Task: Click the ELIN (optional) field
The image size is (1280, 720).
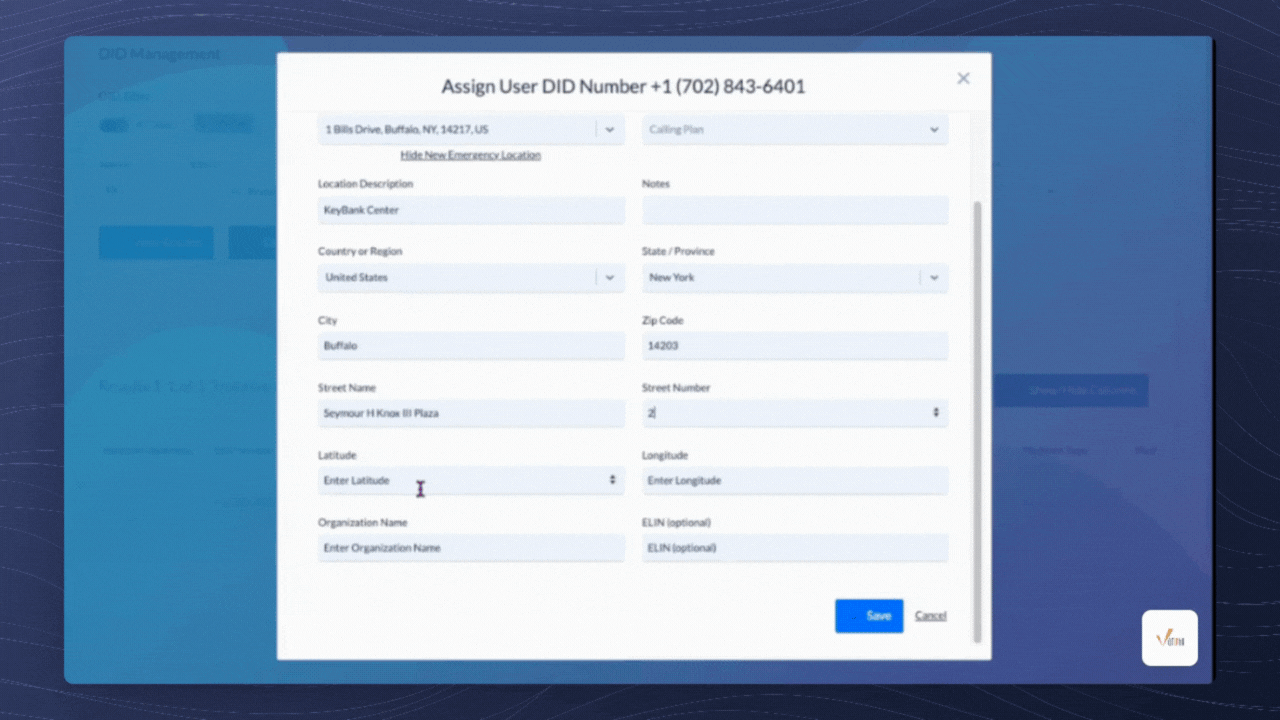Action: (794, 548)
